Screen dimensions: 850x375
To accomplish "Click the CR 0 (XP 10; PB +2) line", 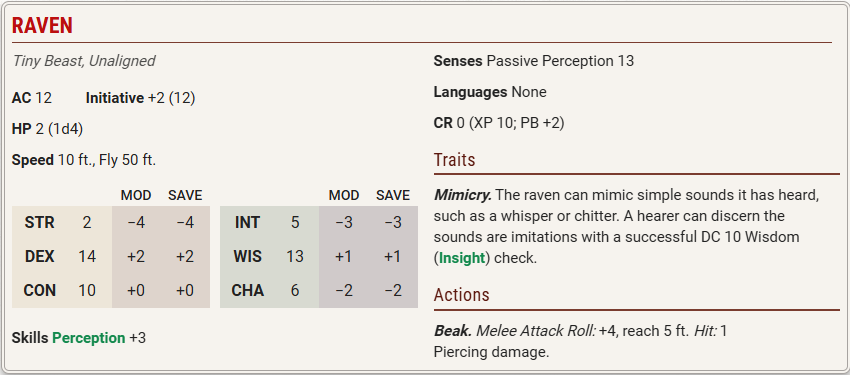I will [499, 124].
